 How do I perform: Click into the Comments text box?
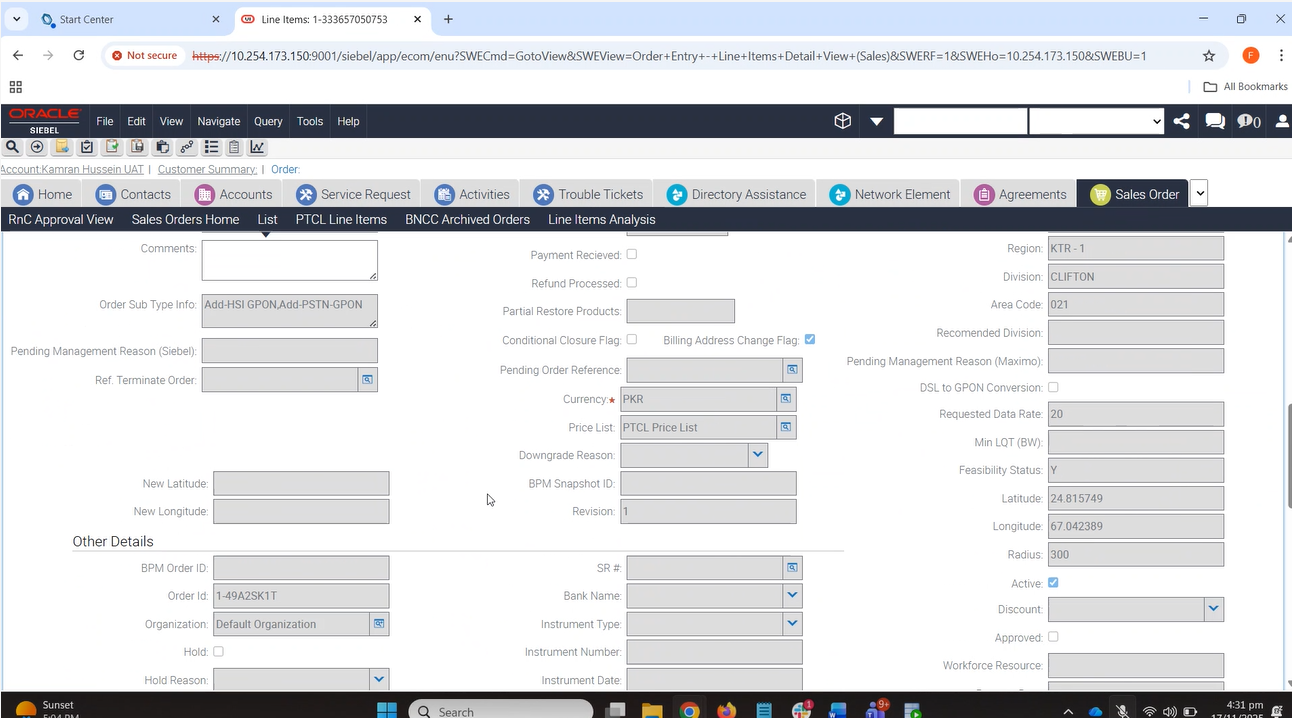click(289, 260)
